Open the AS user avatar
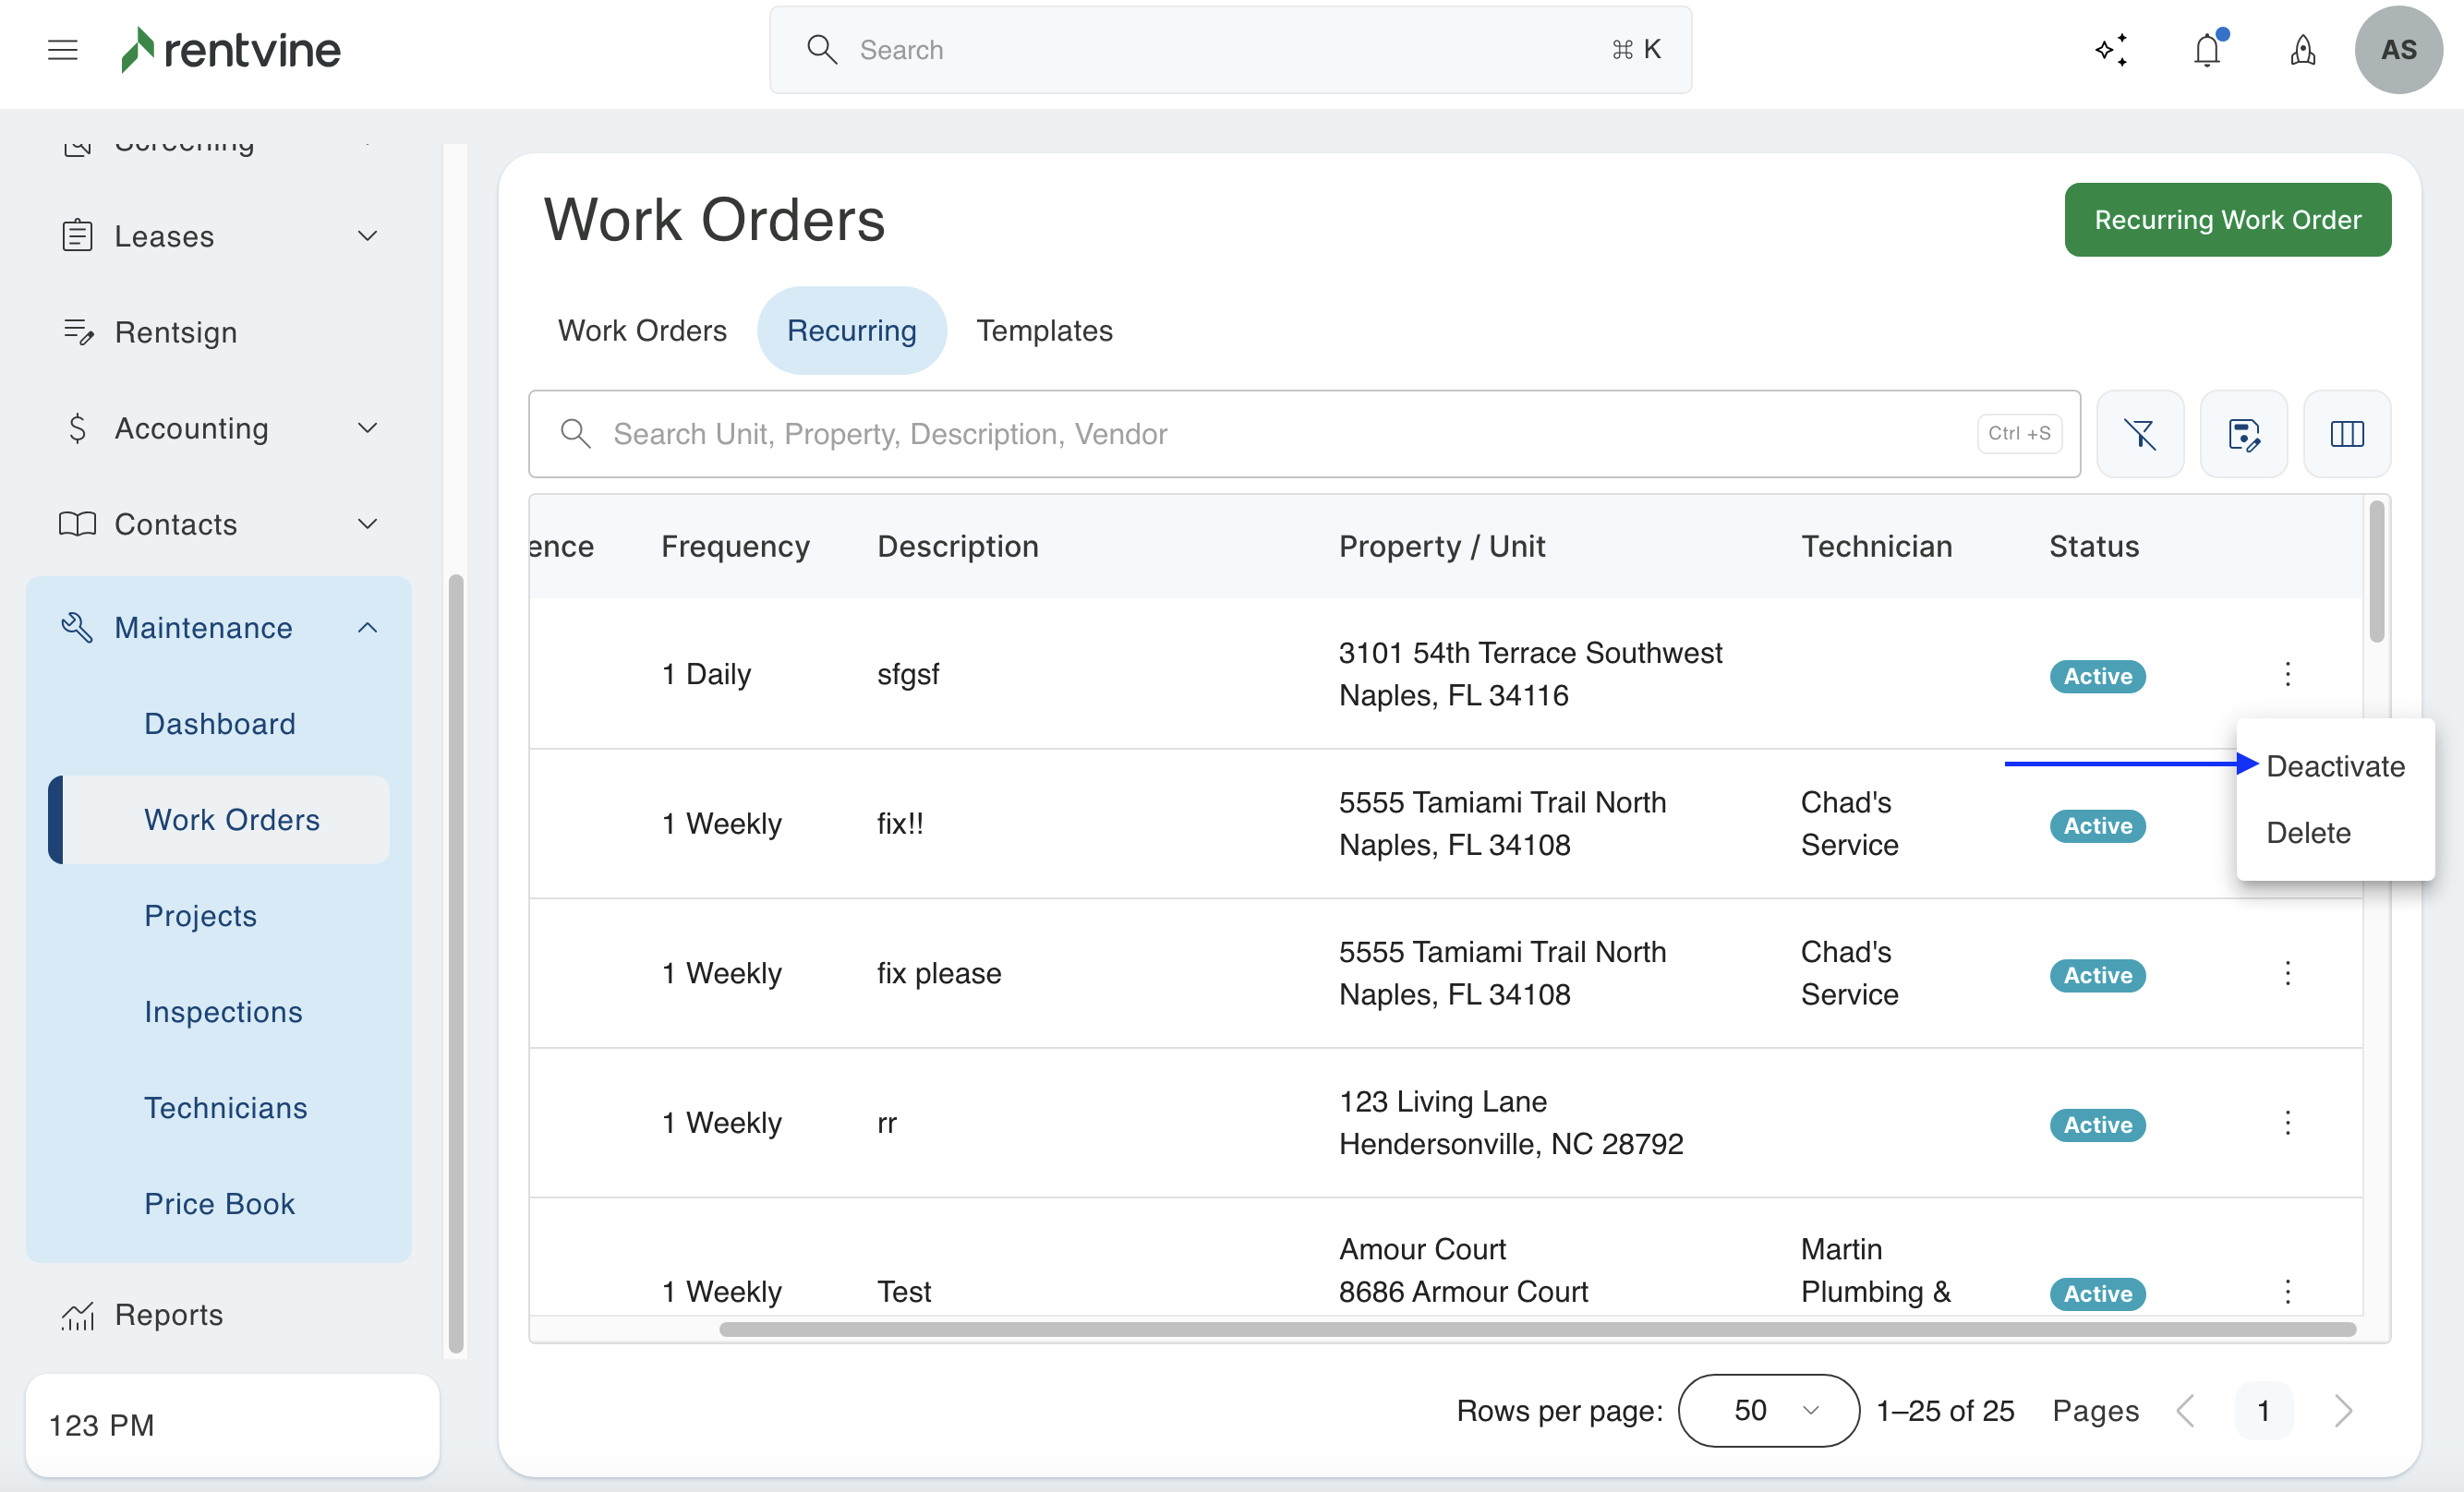The width and height of the screenshot is (2464, 1492). 2398,50
